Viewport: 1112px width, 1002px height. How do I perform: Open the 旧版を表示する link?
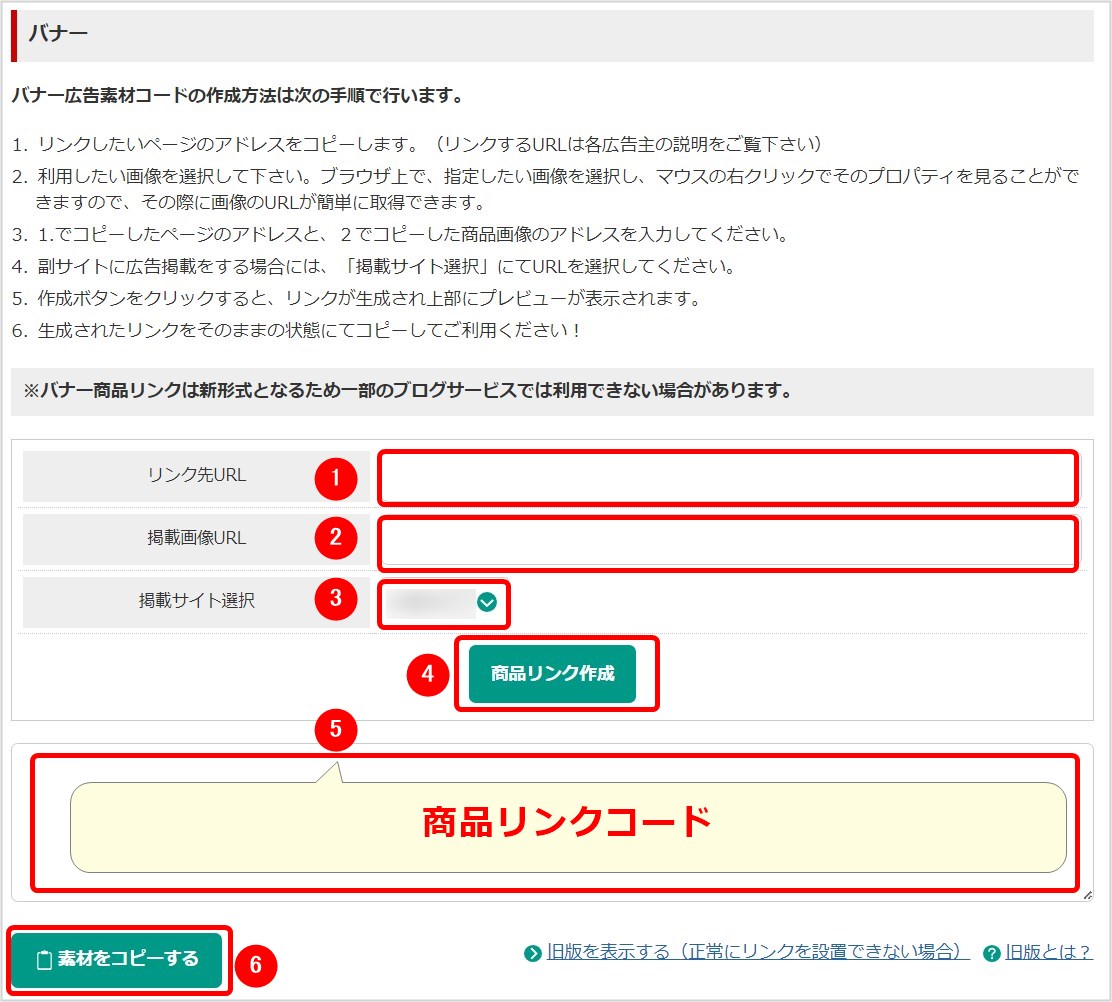[x=758, y=952]
